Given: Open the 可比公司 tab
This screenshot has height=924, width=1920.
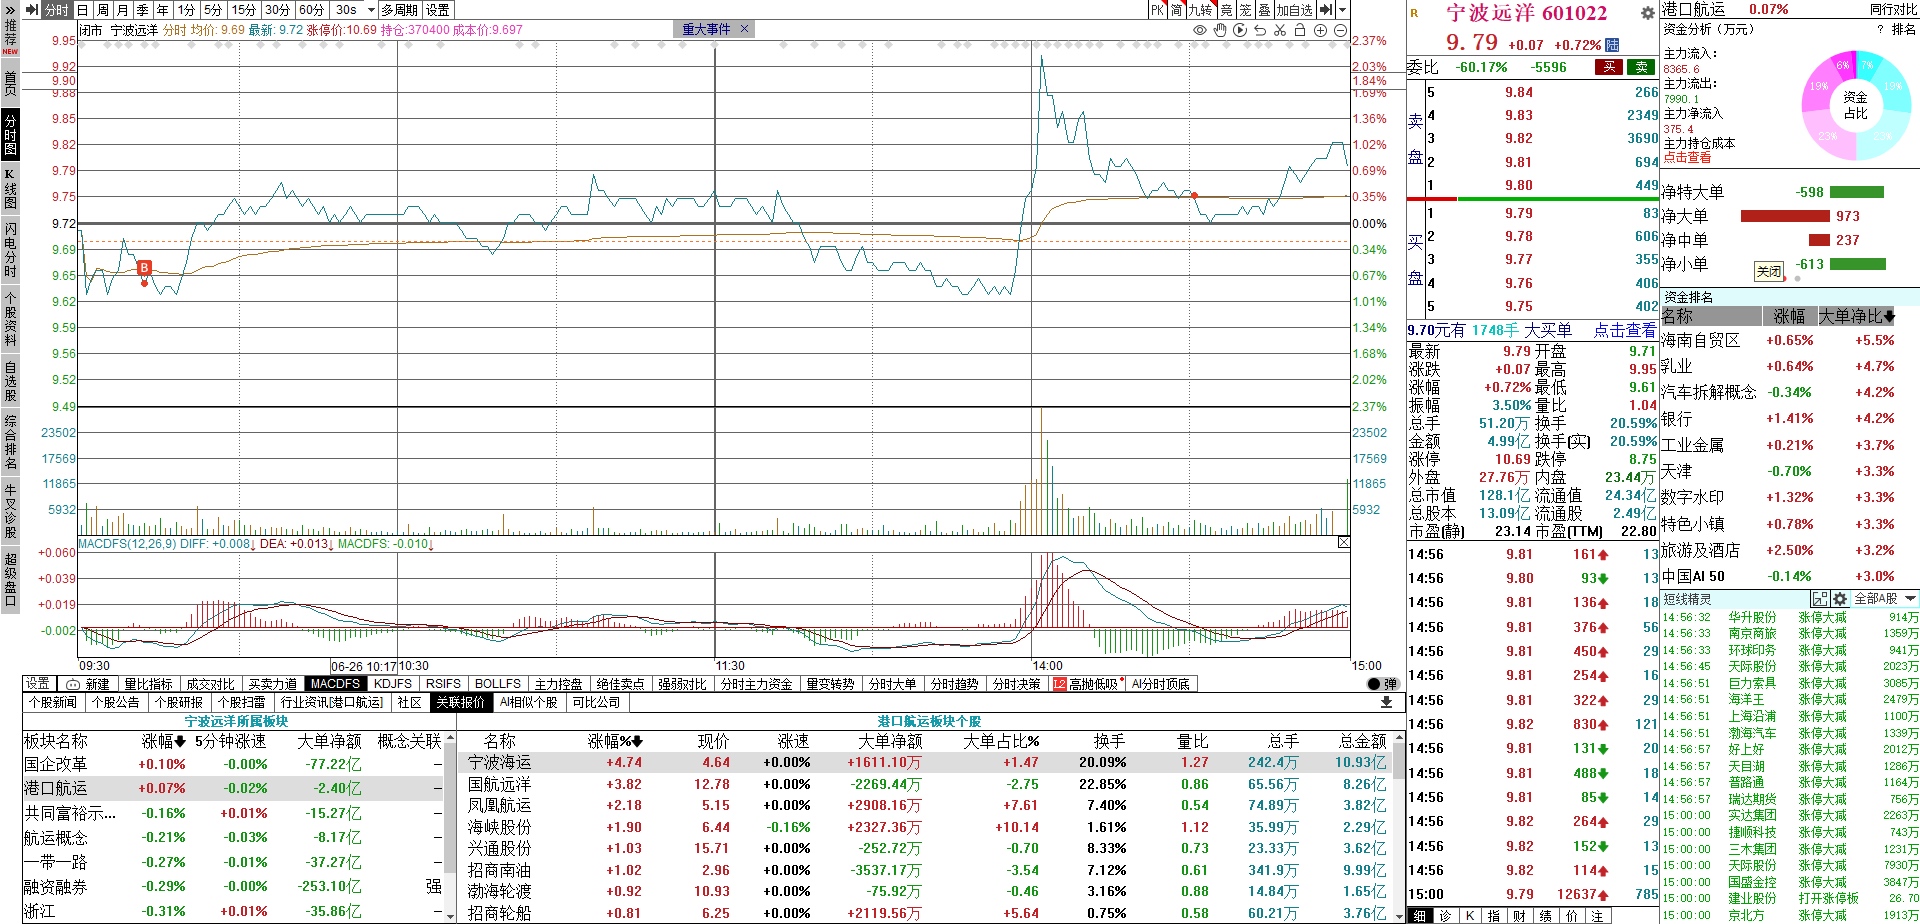Looking at the screenshot, I should (596, 702).
